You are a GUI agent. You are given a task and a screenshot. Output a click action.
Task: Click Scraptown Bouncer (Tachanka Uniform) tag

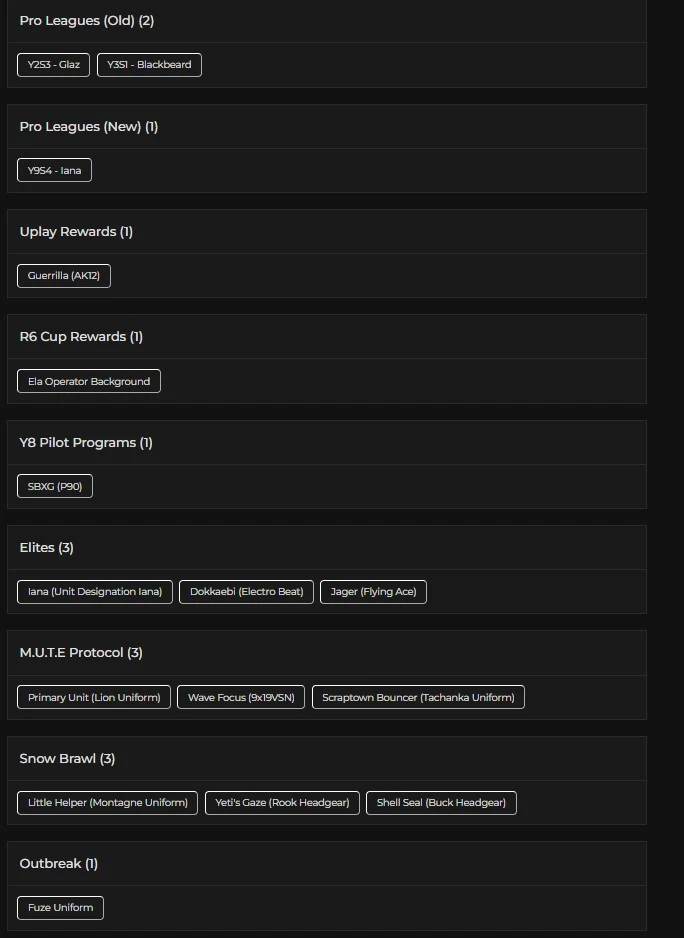[x=418, y=697]
